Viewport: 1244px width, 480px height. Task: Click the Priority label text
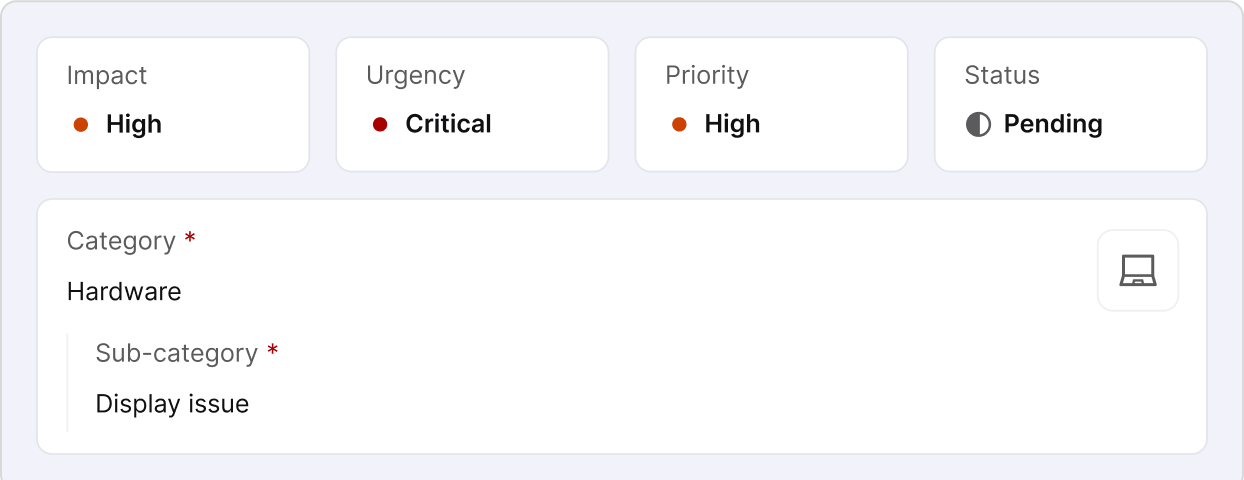click(707, 75)
